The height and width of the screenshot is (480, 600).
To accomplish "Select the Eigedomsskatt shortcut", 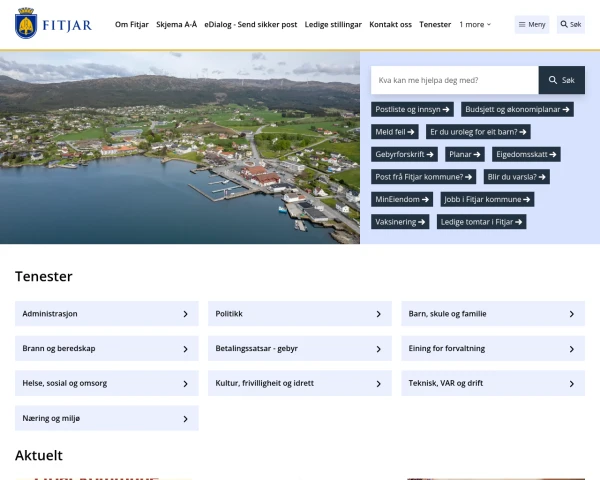I will click(x=527, y=154).
